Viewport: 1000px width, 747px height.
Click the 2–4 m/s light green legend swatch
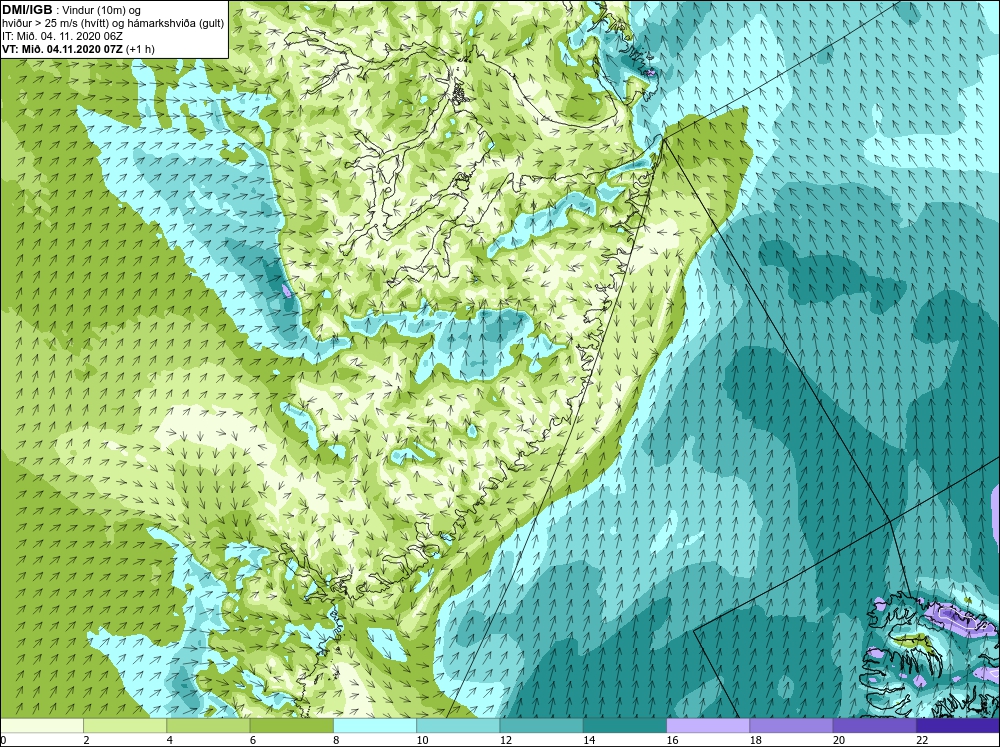(x=125, y=726)
